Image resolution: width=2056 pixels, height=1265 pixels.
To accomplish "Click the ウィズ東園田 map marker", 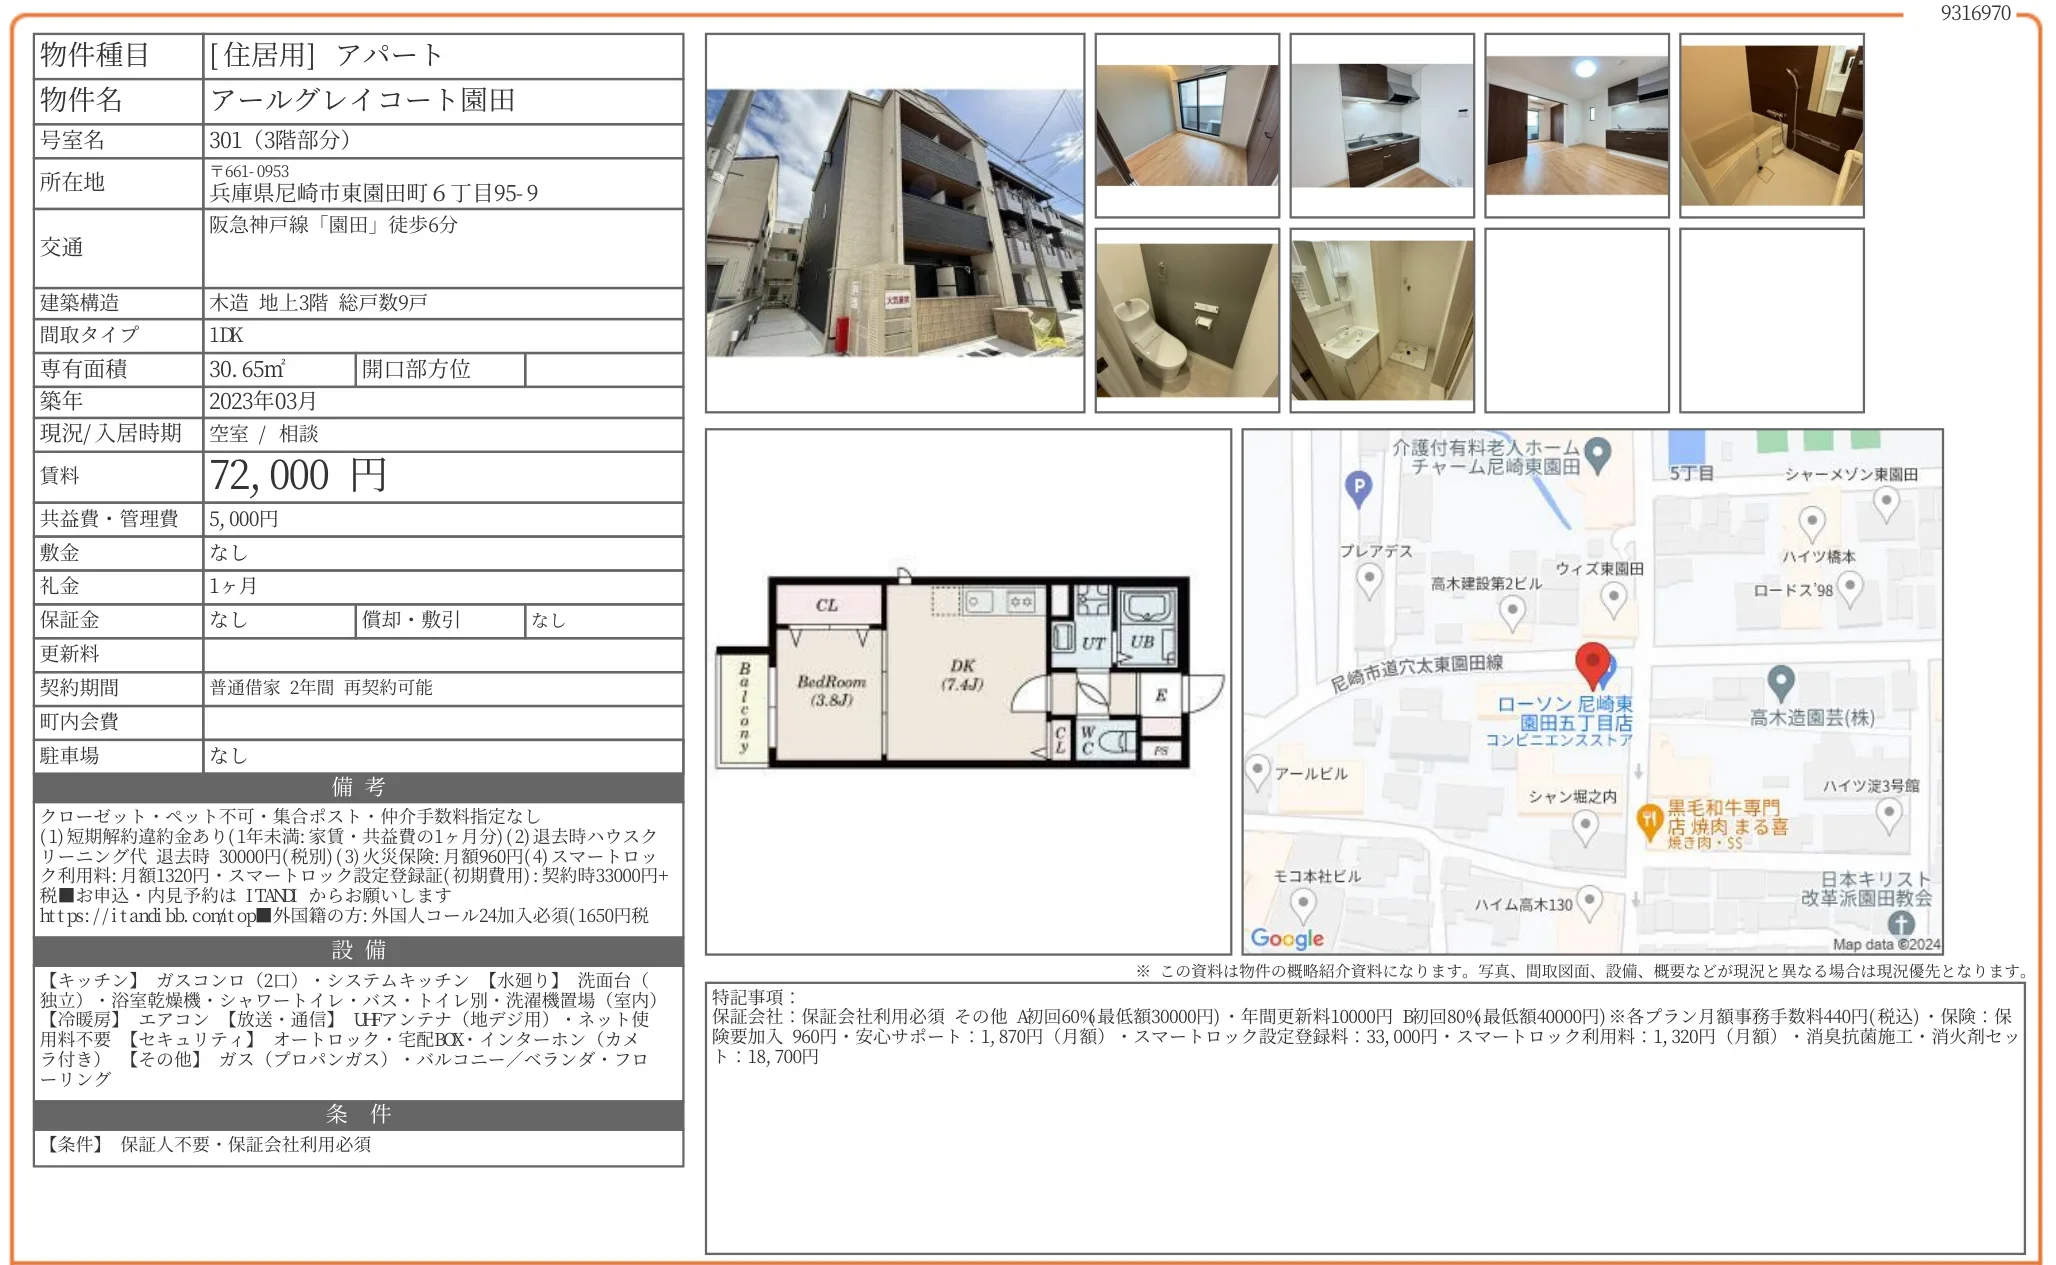I will pos(1613,597).
